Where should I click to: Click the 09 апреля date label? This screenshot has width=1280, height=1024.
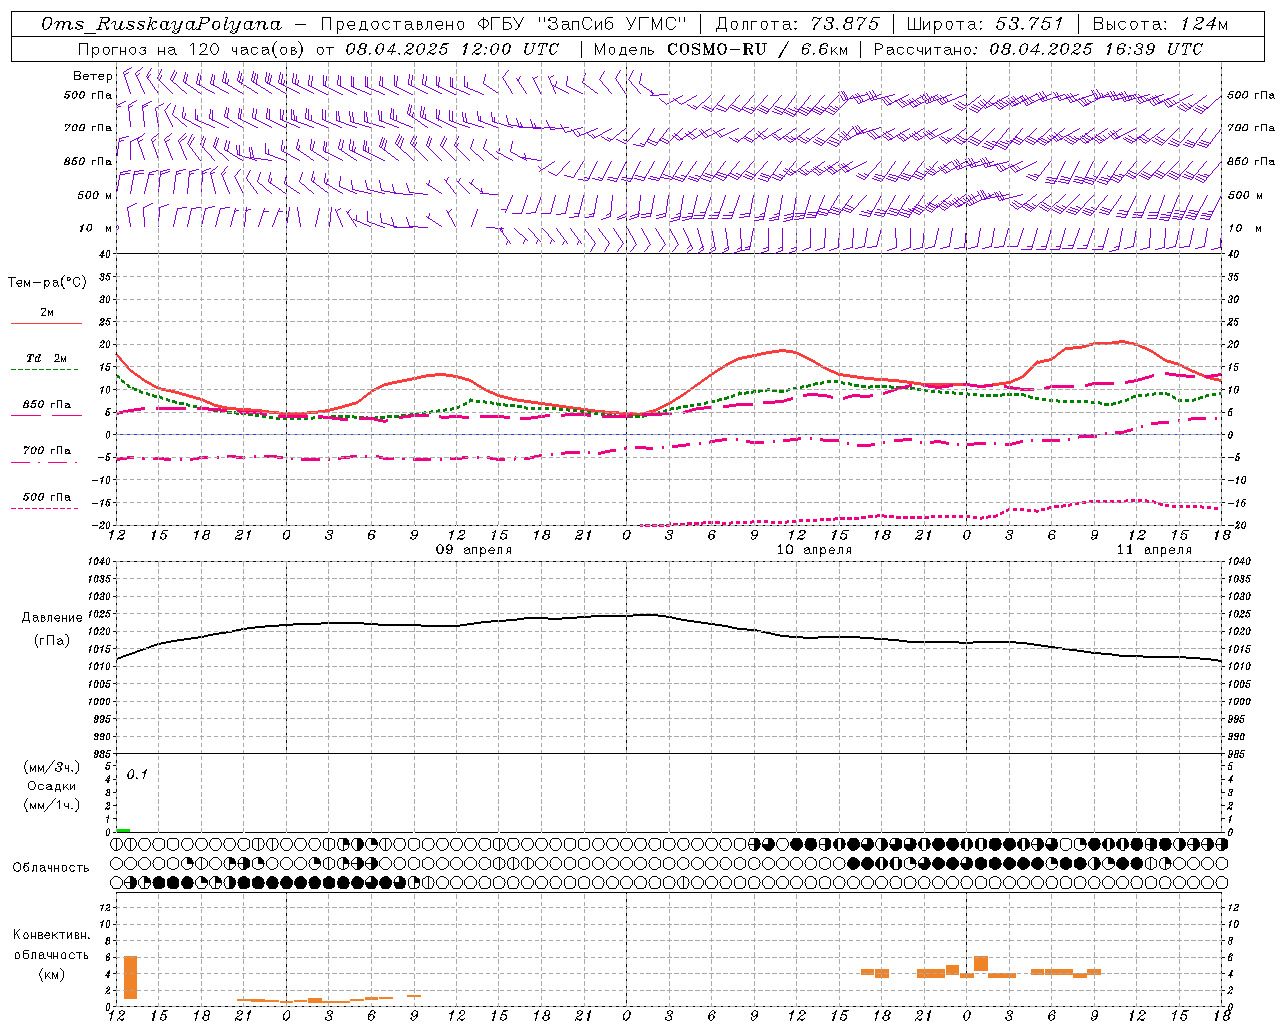pyautogui.click(x=473, y=550)
